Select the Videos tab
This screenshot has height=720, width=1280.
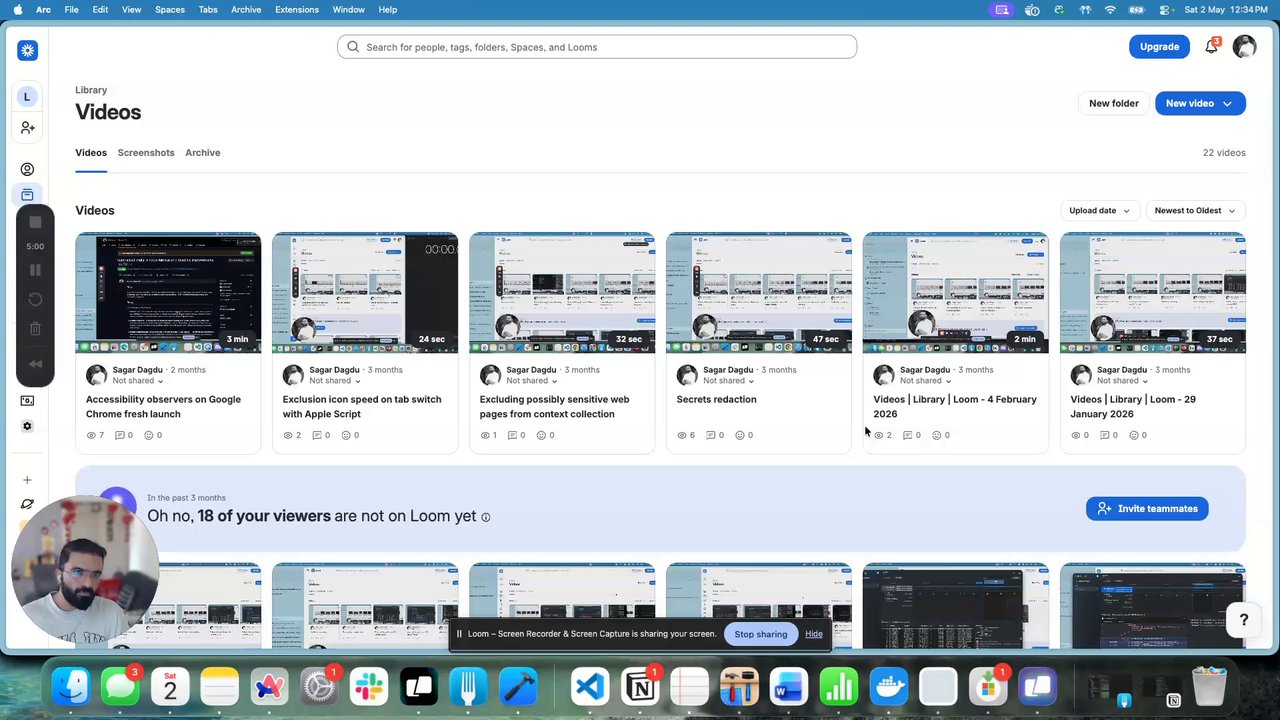[x=91, y=153]
